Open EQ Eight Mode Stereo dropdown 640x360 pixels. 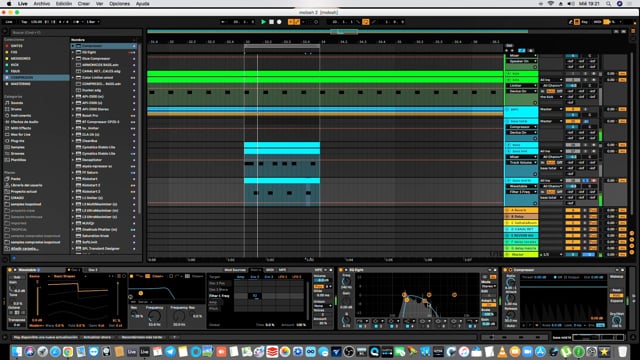click(x=489, y=286)
